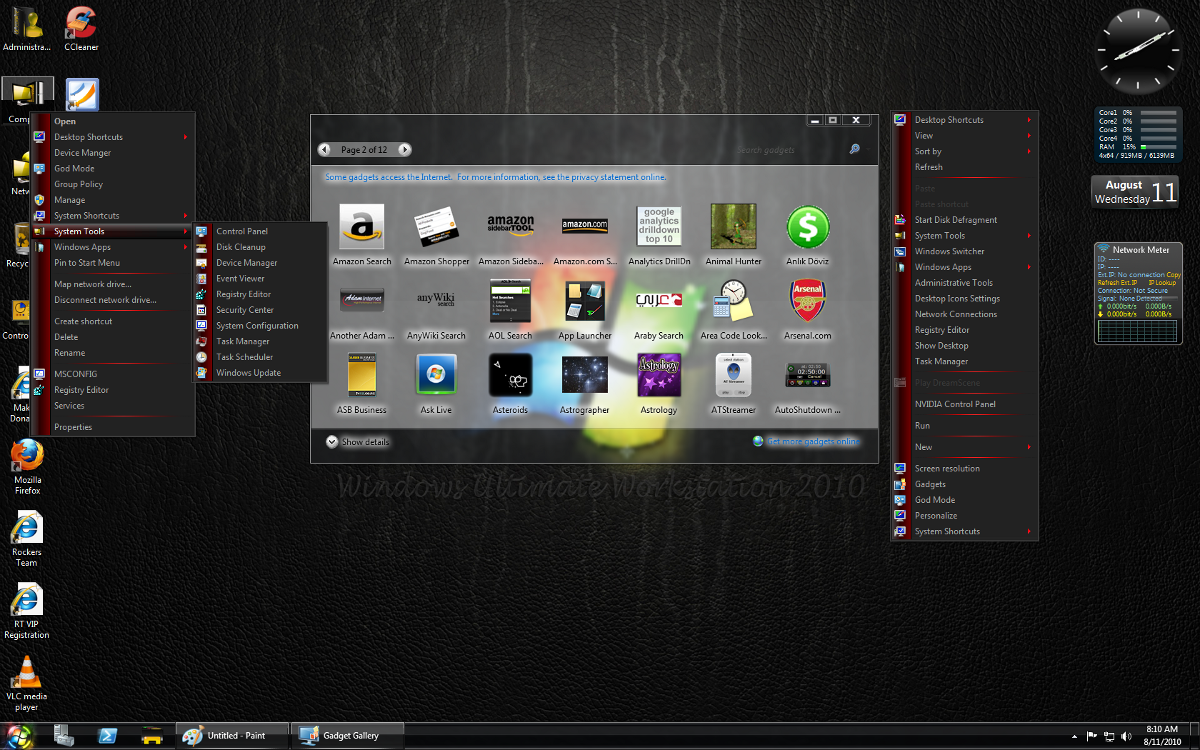
Task: Select the Astrographer gadget
Action: 585,375
